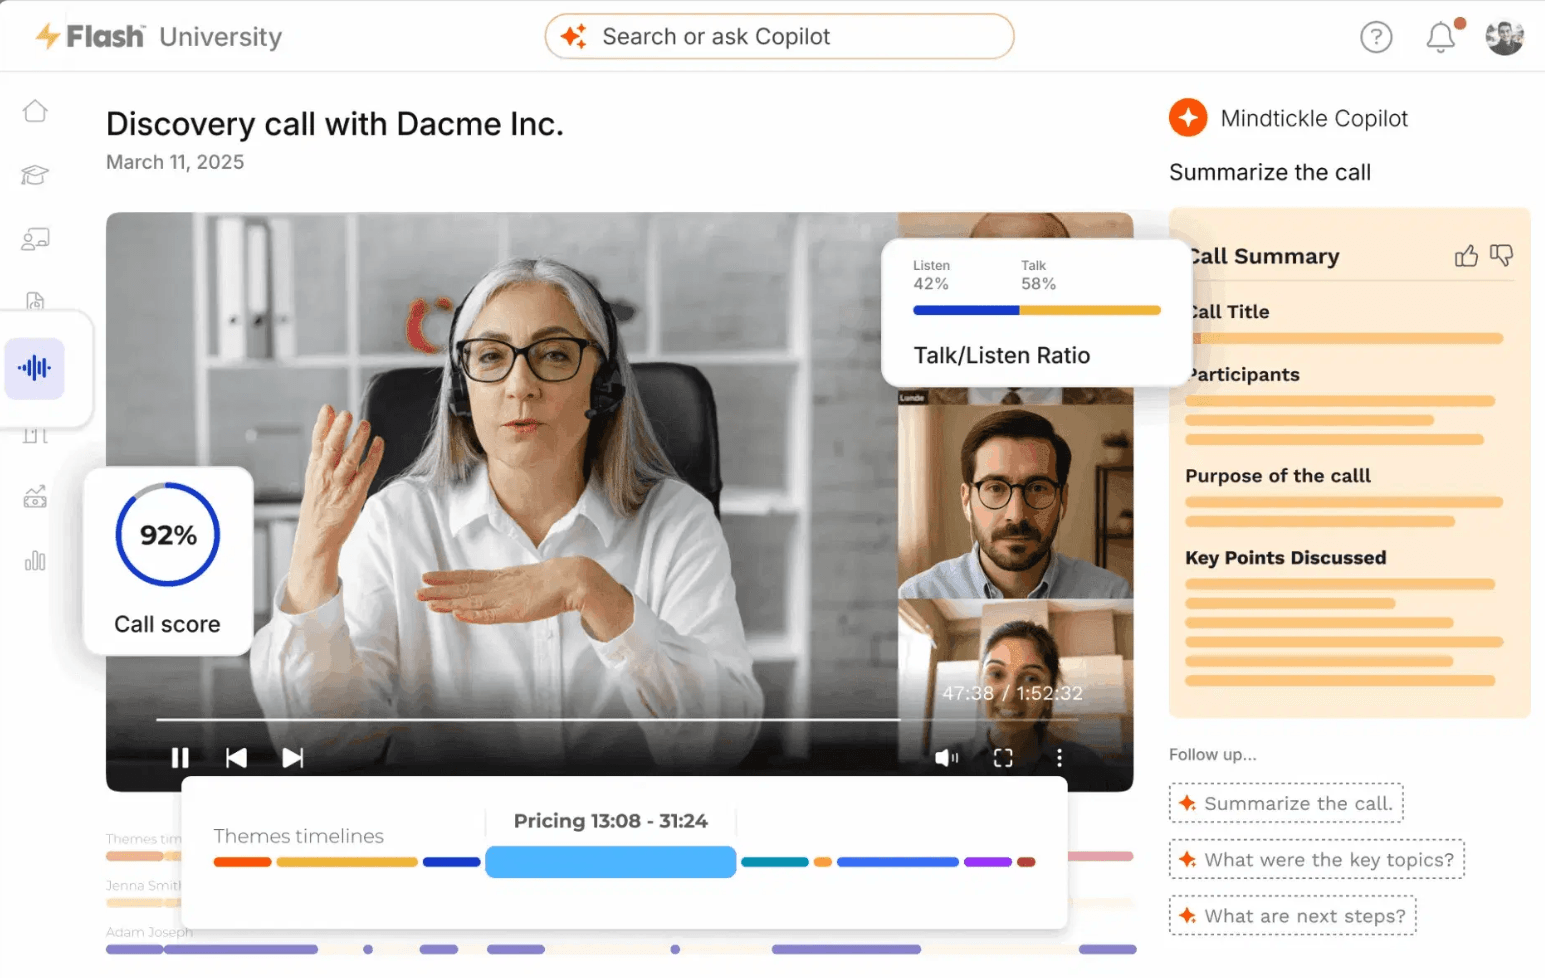
Task: Open the Home icon in sidebar
Action: (x=35, y=111)
